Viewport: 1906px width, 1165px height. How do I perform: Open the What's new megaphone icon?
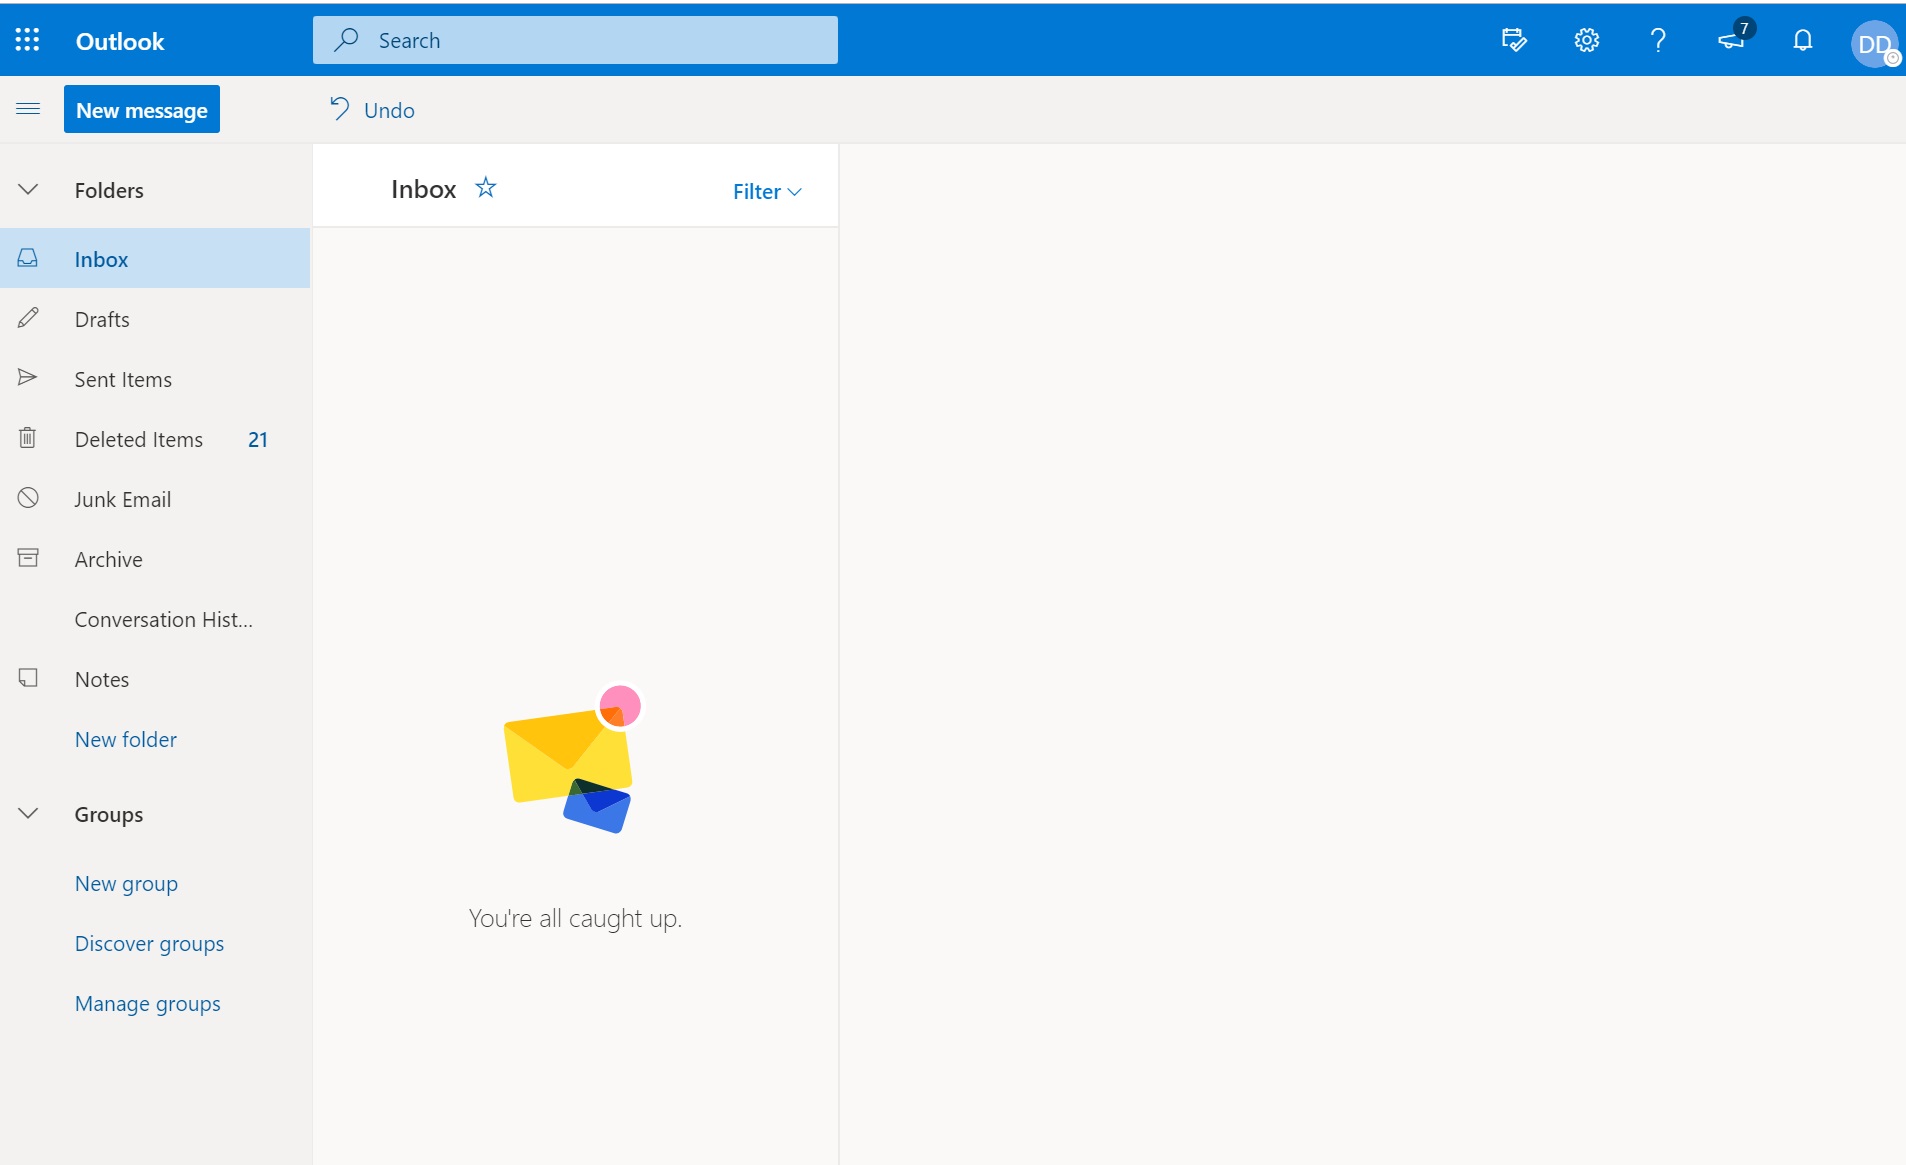[1731, 40]
